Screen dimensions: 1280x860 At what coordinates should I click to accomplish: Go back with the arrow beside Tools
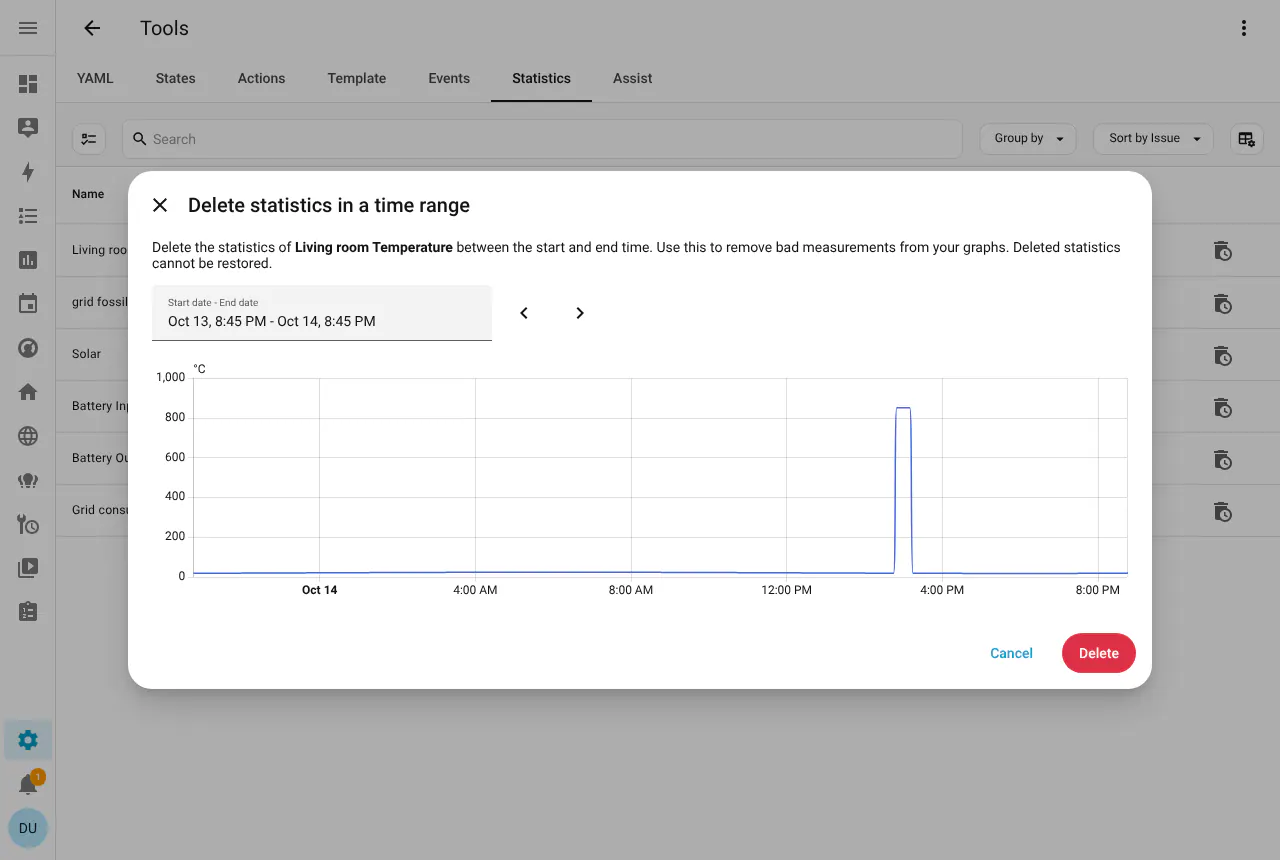pos(92,28)
